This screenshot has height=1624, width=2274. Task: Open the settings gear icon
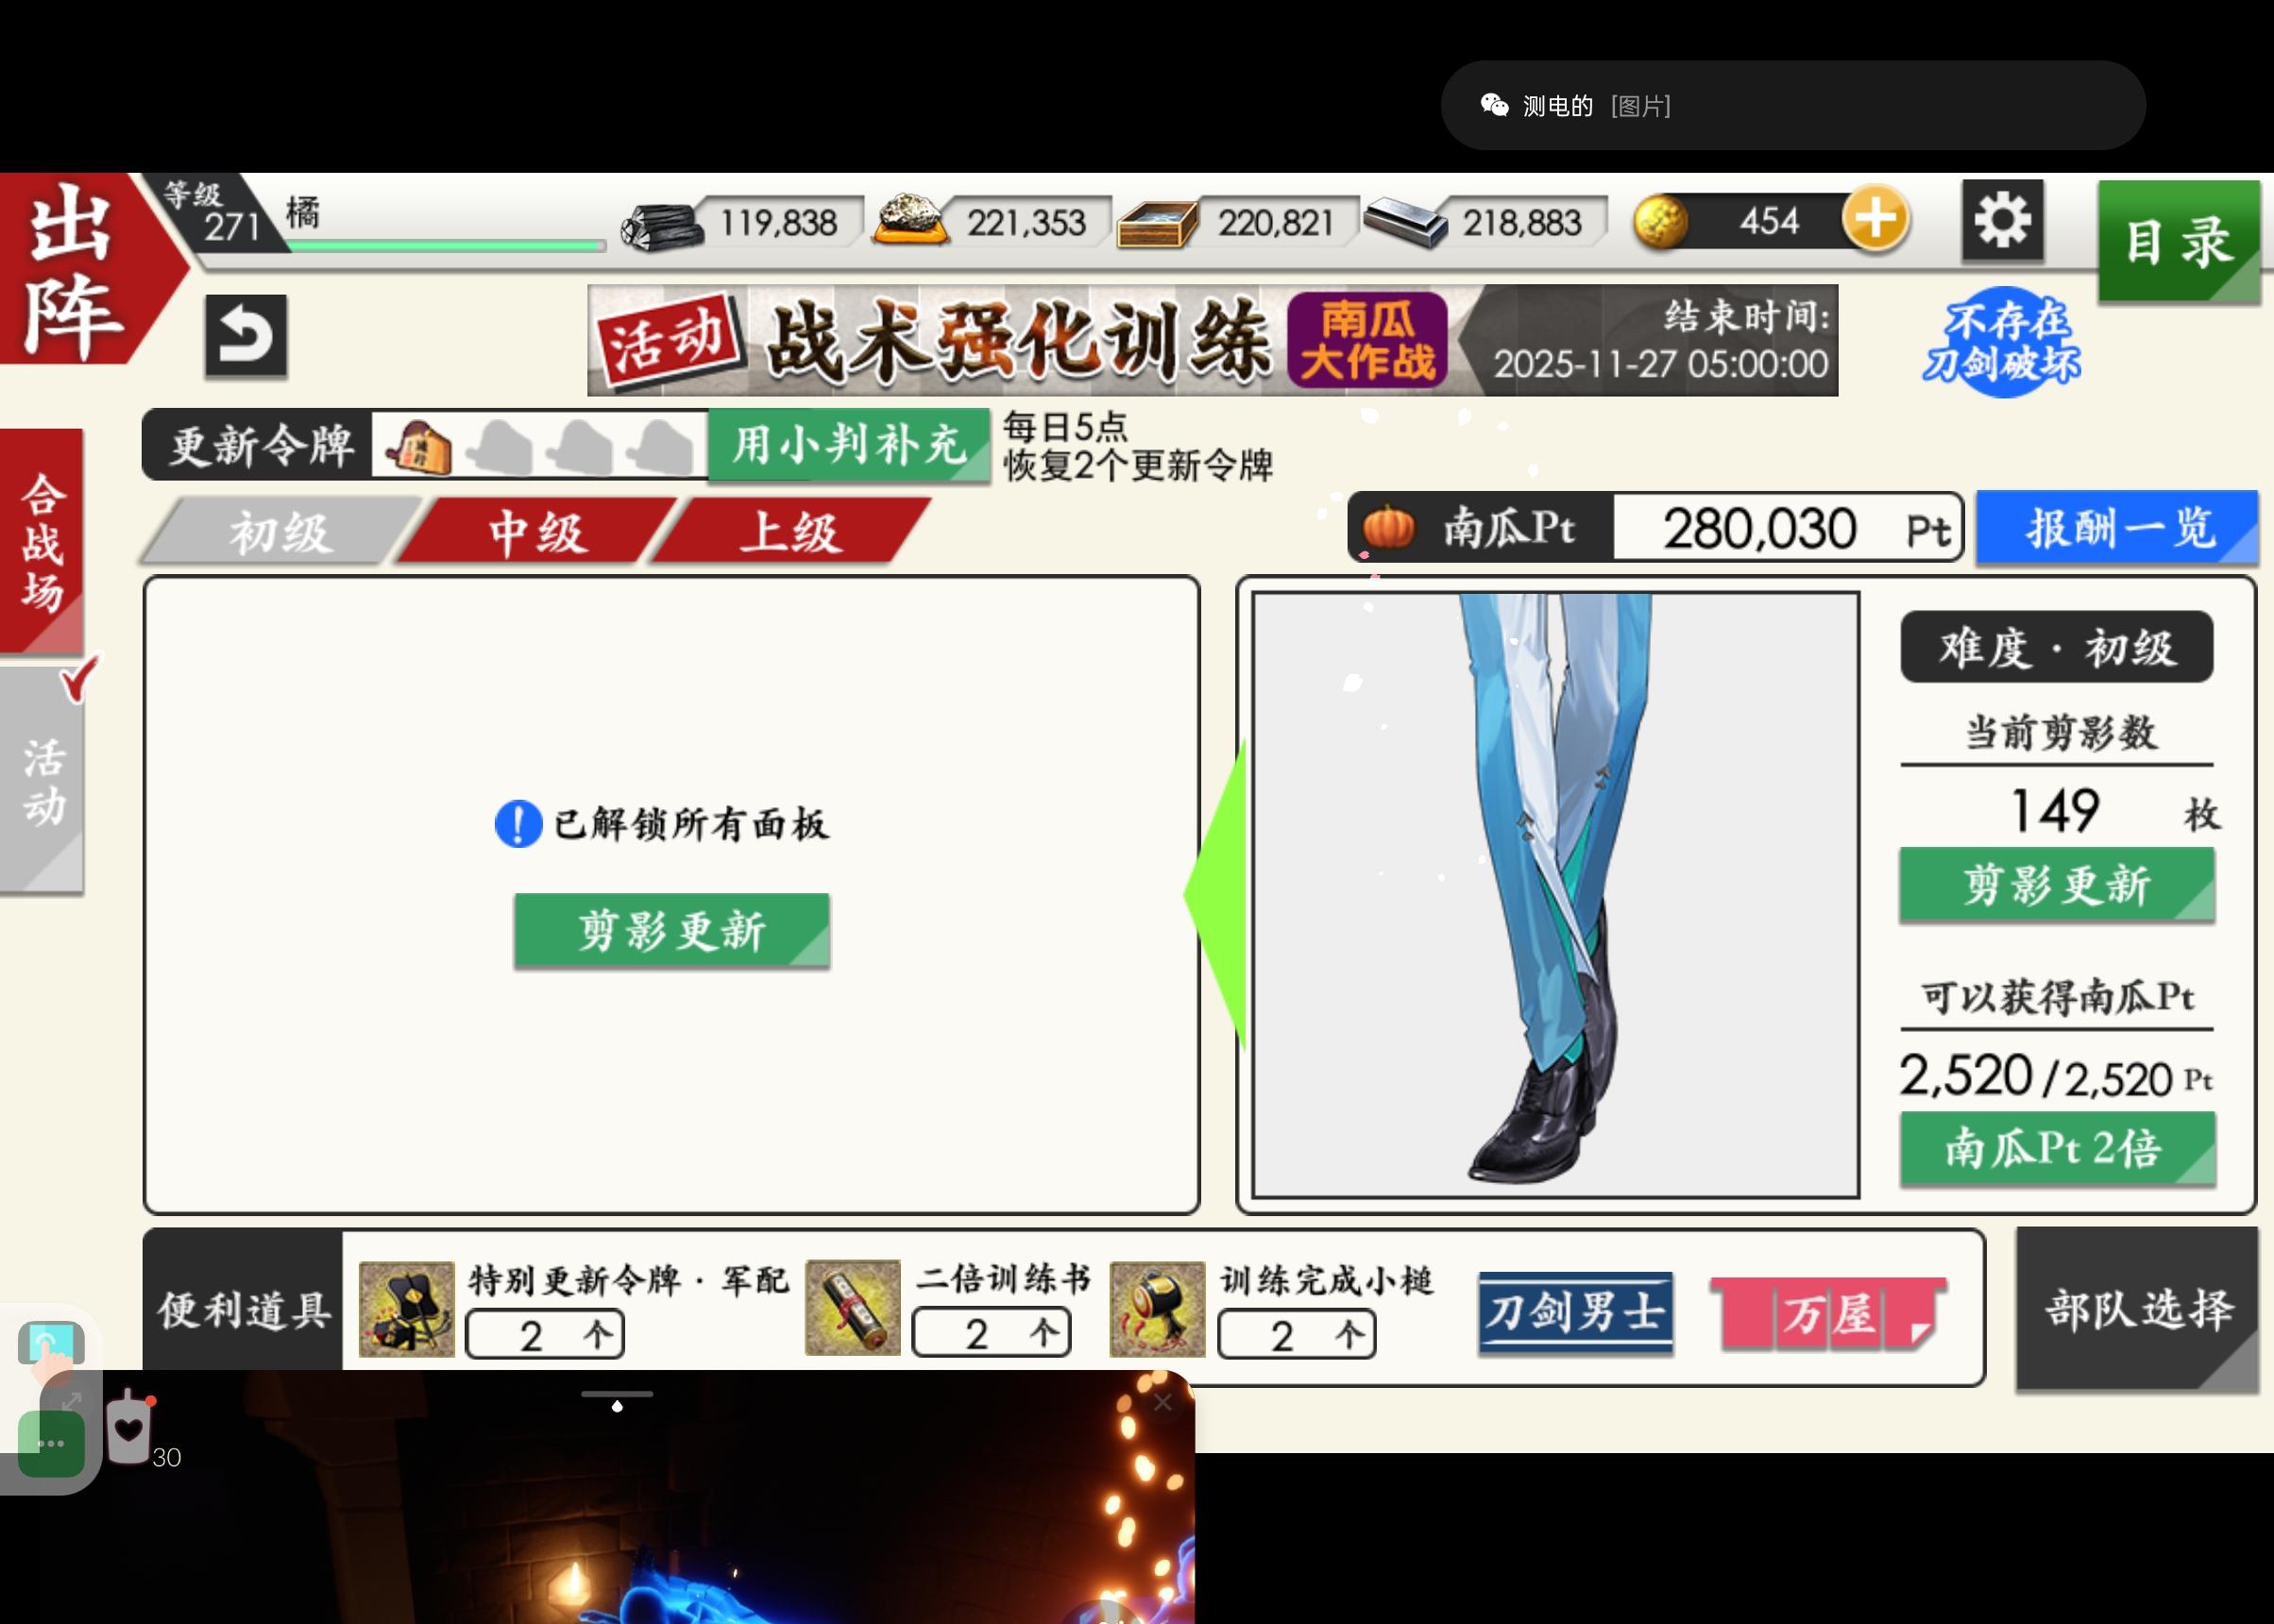point(2003,220)
